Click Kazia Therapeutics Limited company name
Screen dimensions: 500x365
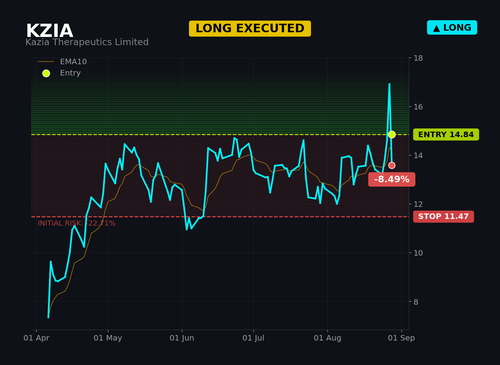click(x=87, y=42)
